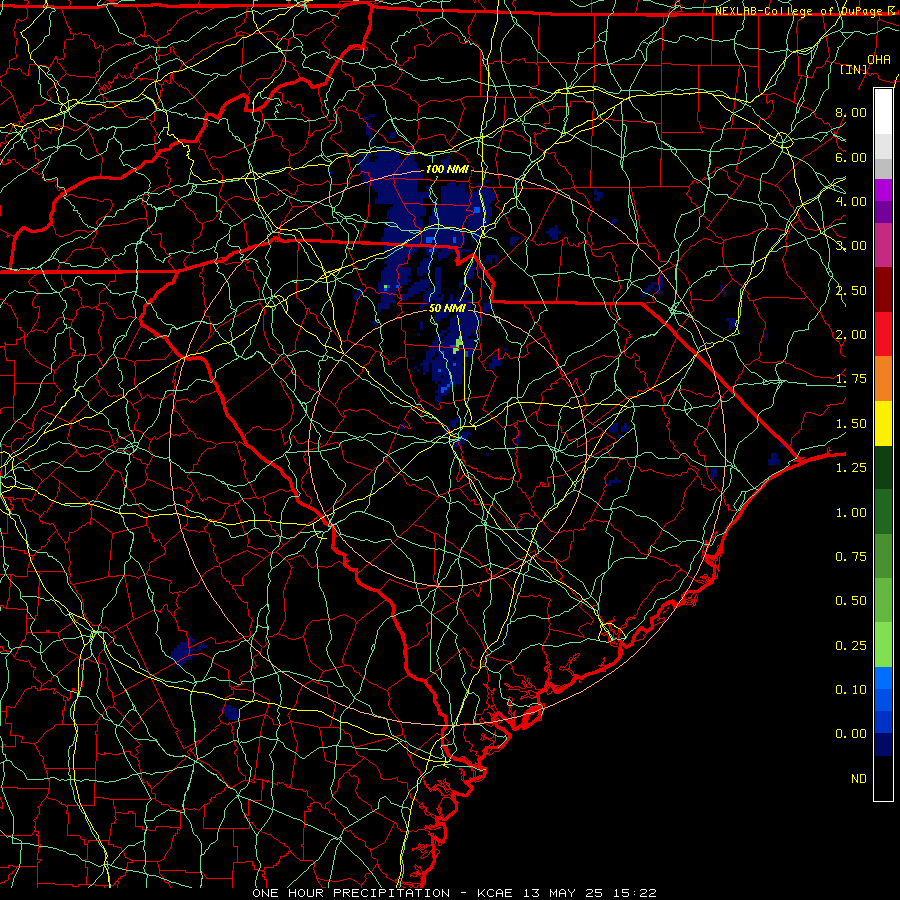
Task: Pick the white swatch in the color scale
Action: click(x=883, y=112)
